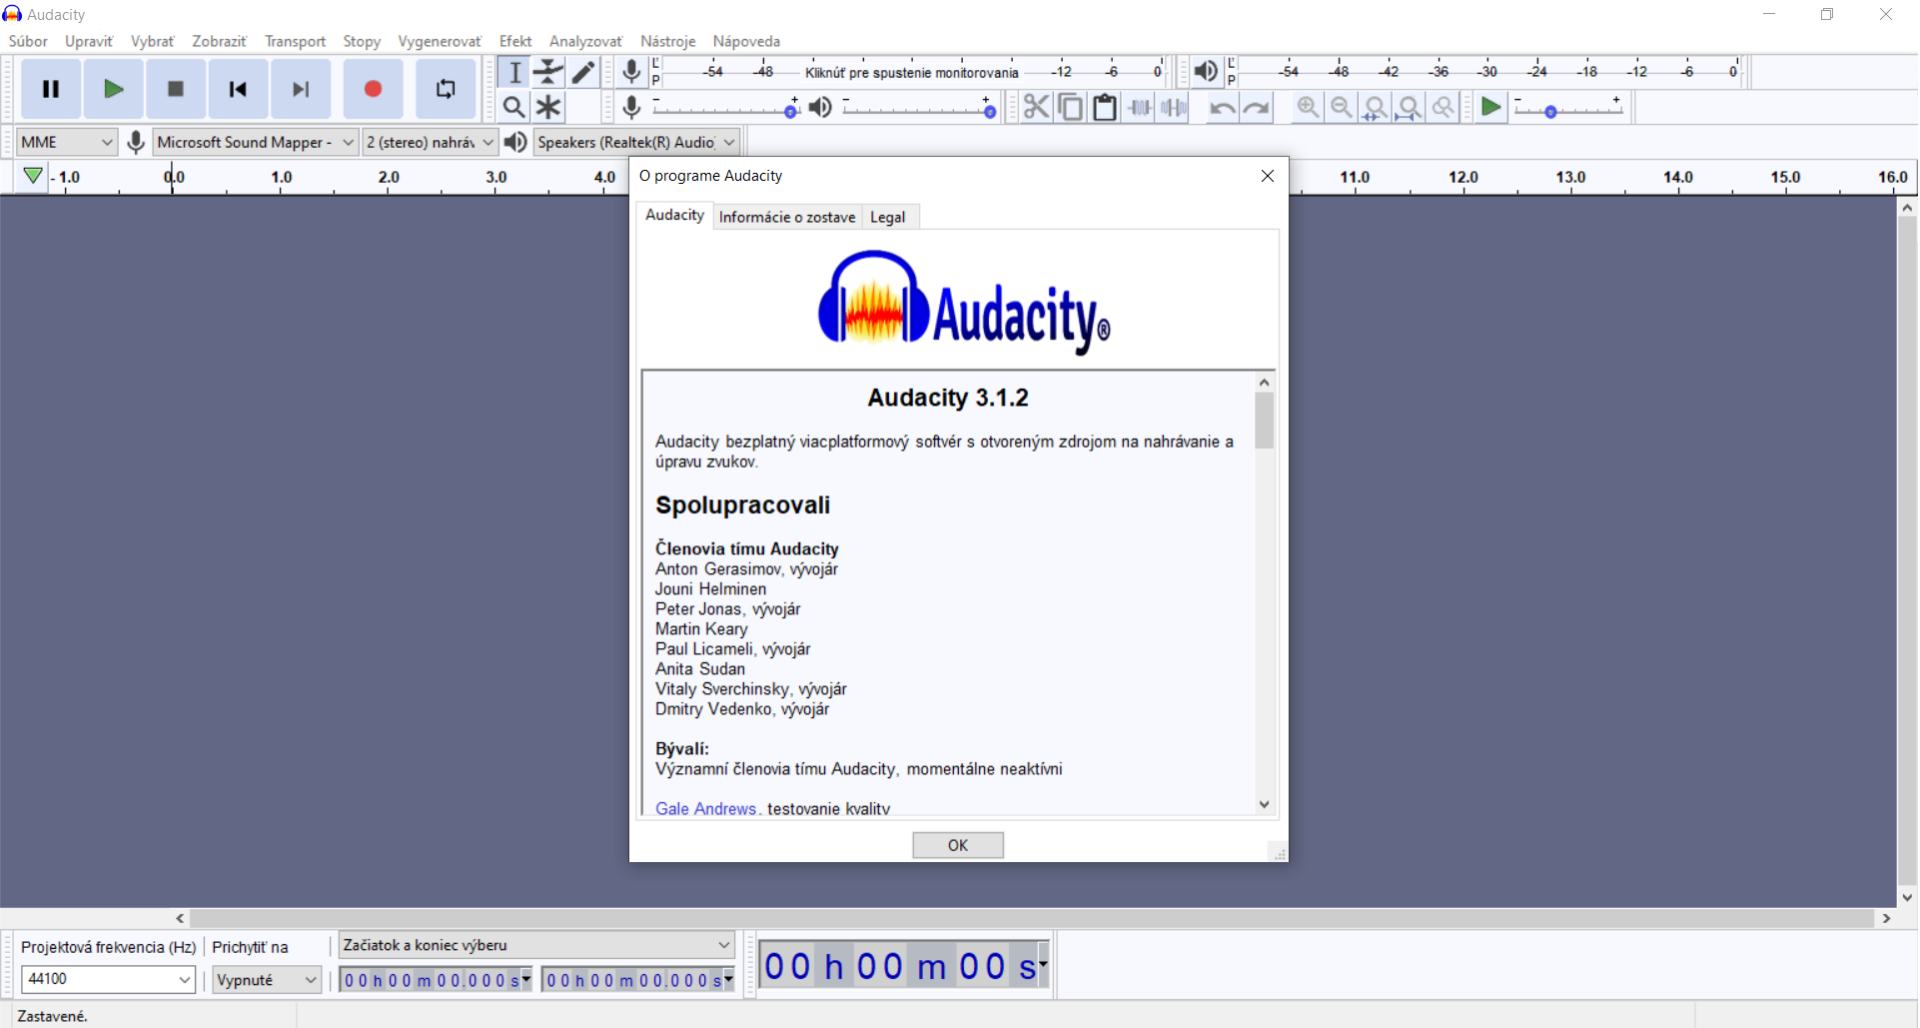Screen dimensions: 1920x1028
Task: Select the Draw (pencil) tool
Action: click(583, 72)
